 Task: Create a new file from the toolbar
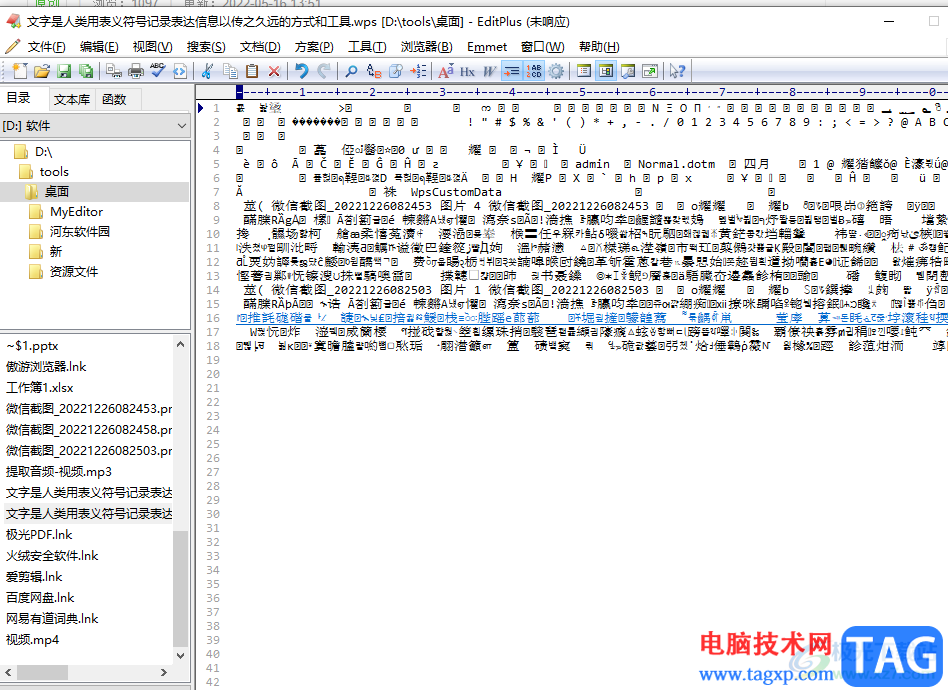[19, 71]
